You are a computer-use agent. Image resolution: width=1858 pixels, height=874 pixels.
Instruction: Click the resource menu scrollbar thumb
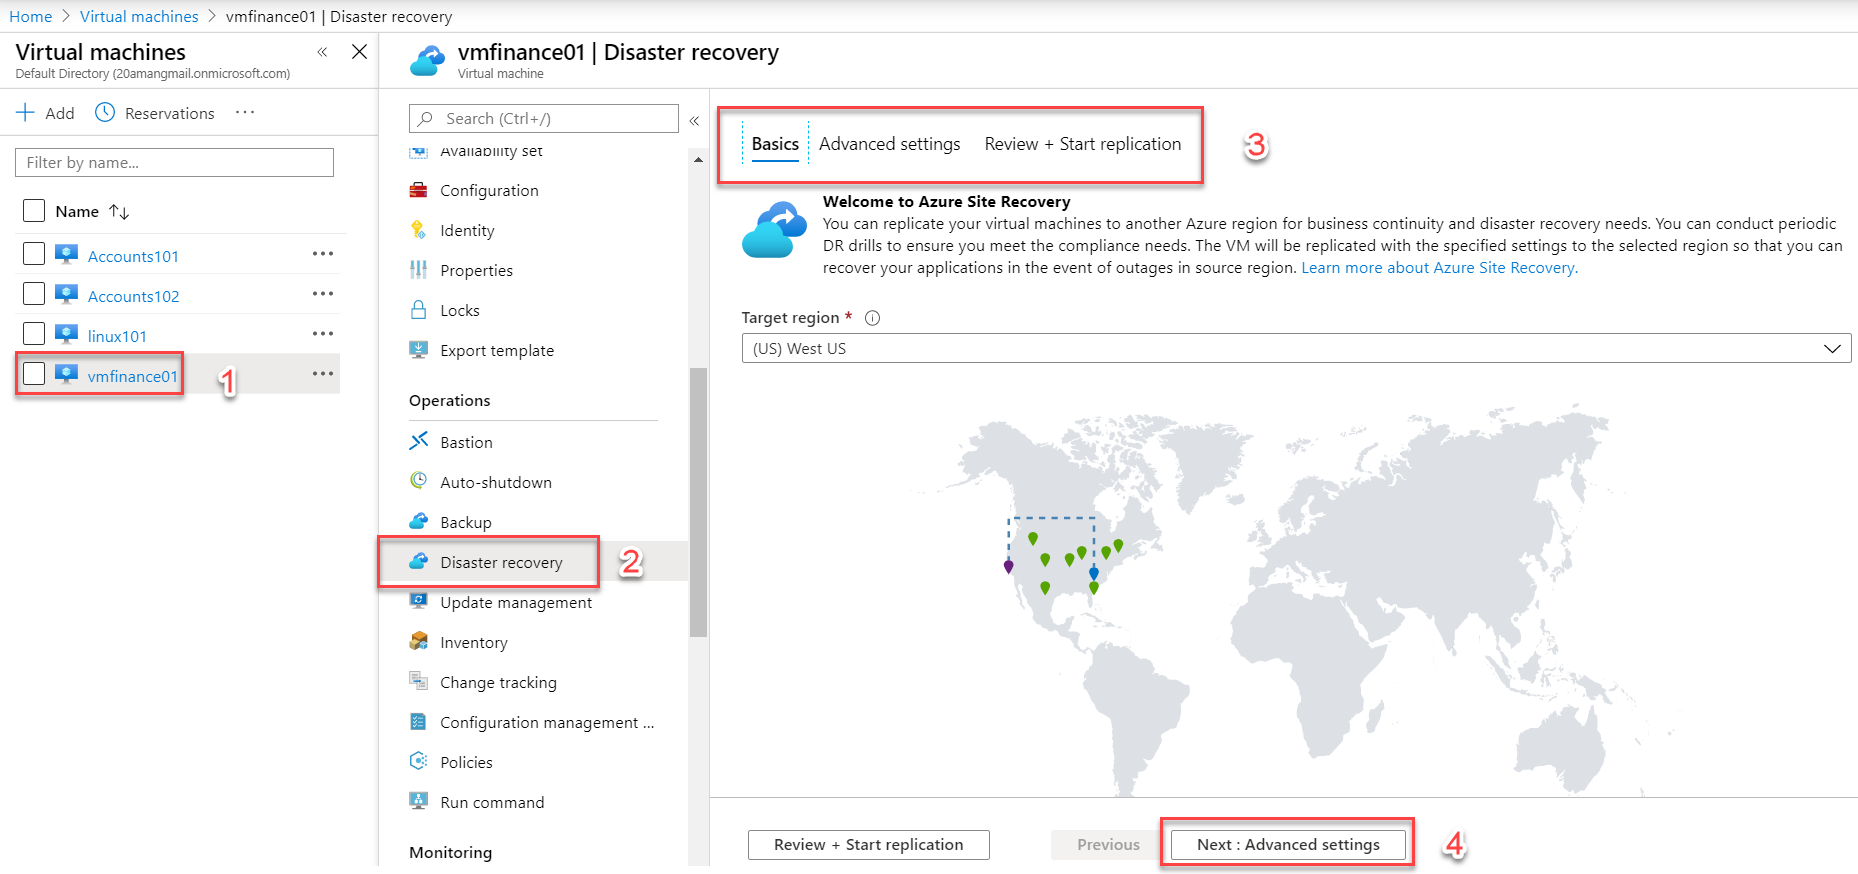tap(698, 502)
